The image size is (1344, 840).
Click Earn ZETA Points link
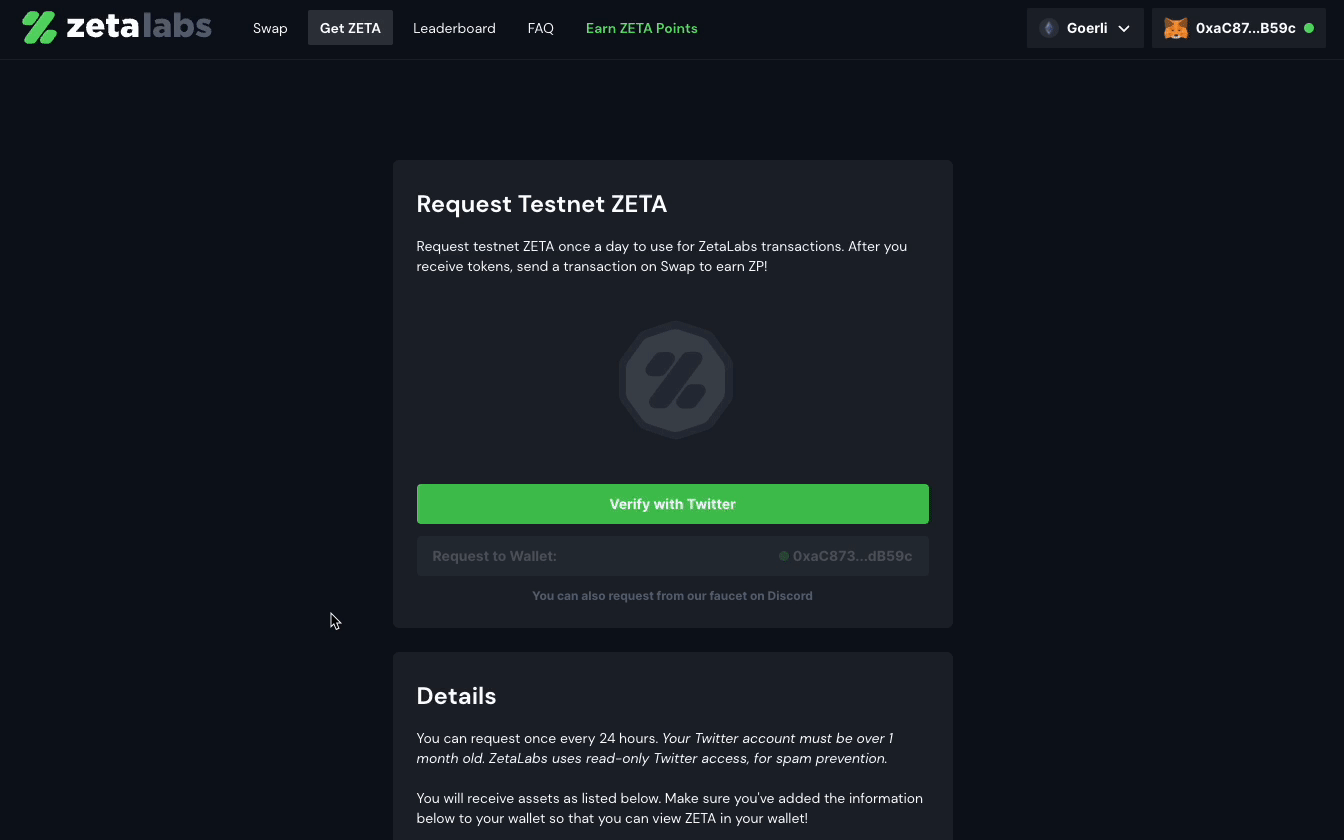point(642,28)
